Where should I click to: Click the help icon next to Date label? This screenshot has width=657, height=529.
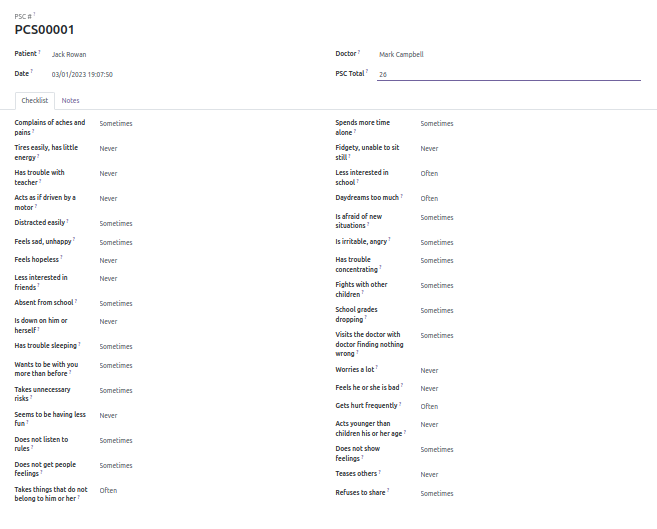click(31, 72)
